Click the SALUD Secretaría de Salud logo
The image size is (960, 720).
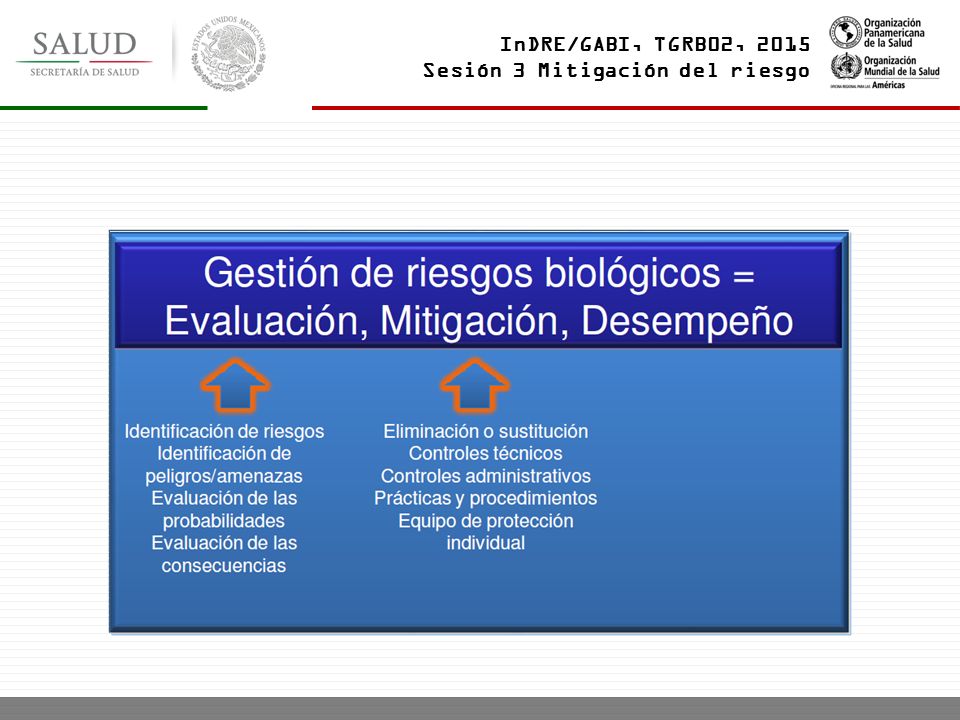(x=84, y=53)
